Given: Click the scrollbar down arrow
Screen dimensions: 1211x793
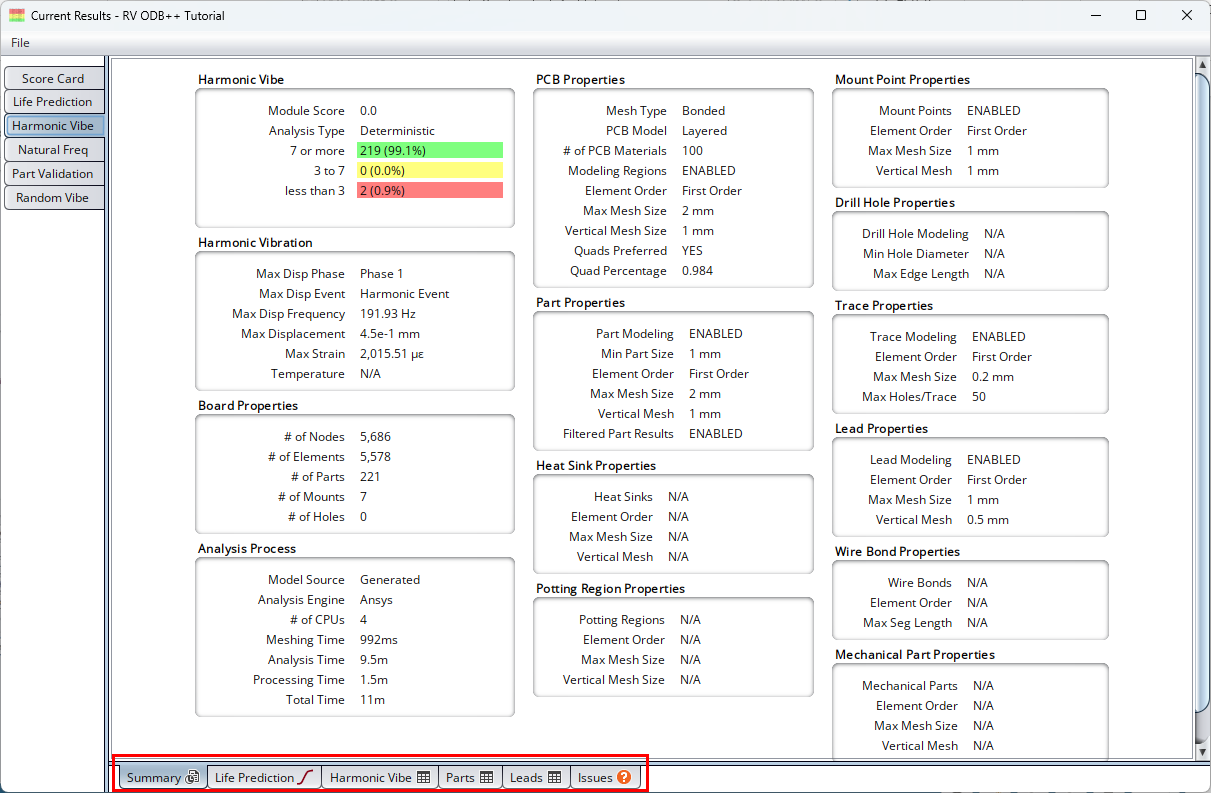Looking at the screenshot, I should click(1201, 752).
